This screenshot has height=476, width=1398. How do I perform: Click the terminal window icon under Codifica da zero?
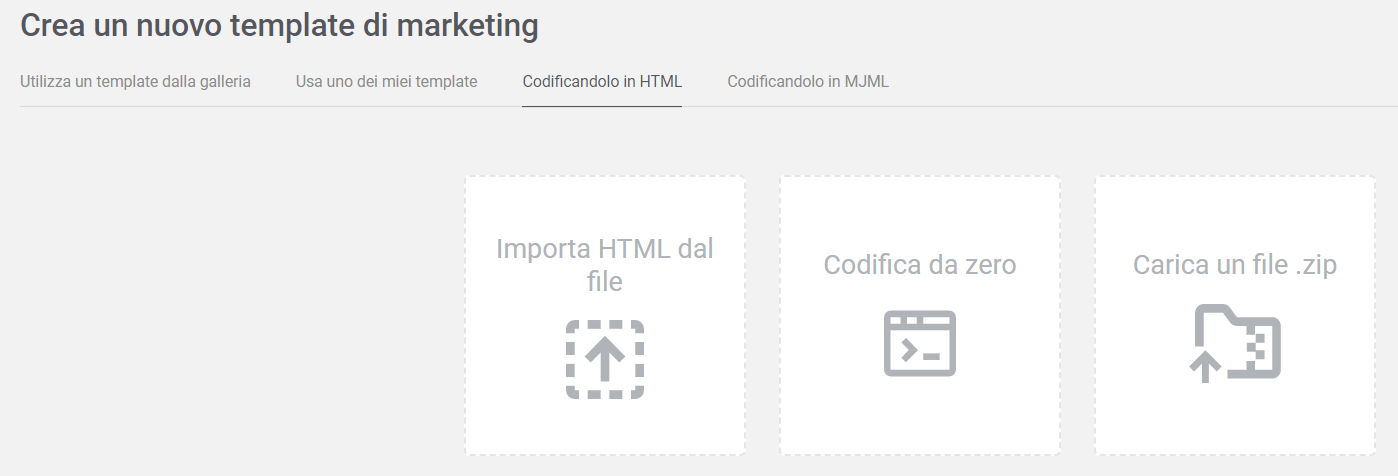(x=920, y=343)
